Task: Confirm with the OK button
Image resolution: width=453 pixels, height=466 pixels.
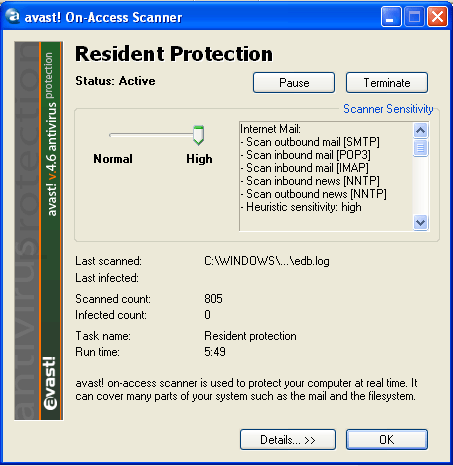Action: (x=387, y=440)
